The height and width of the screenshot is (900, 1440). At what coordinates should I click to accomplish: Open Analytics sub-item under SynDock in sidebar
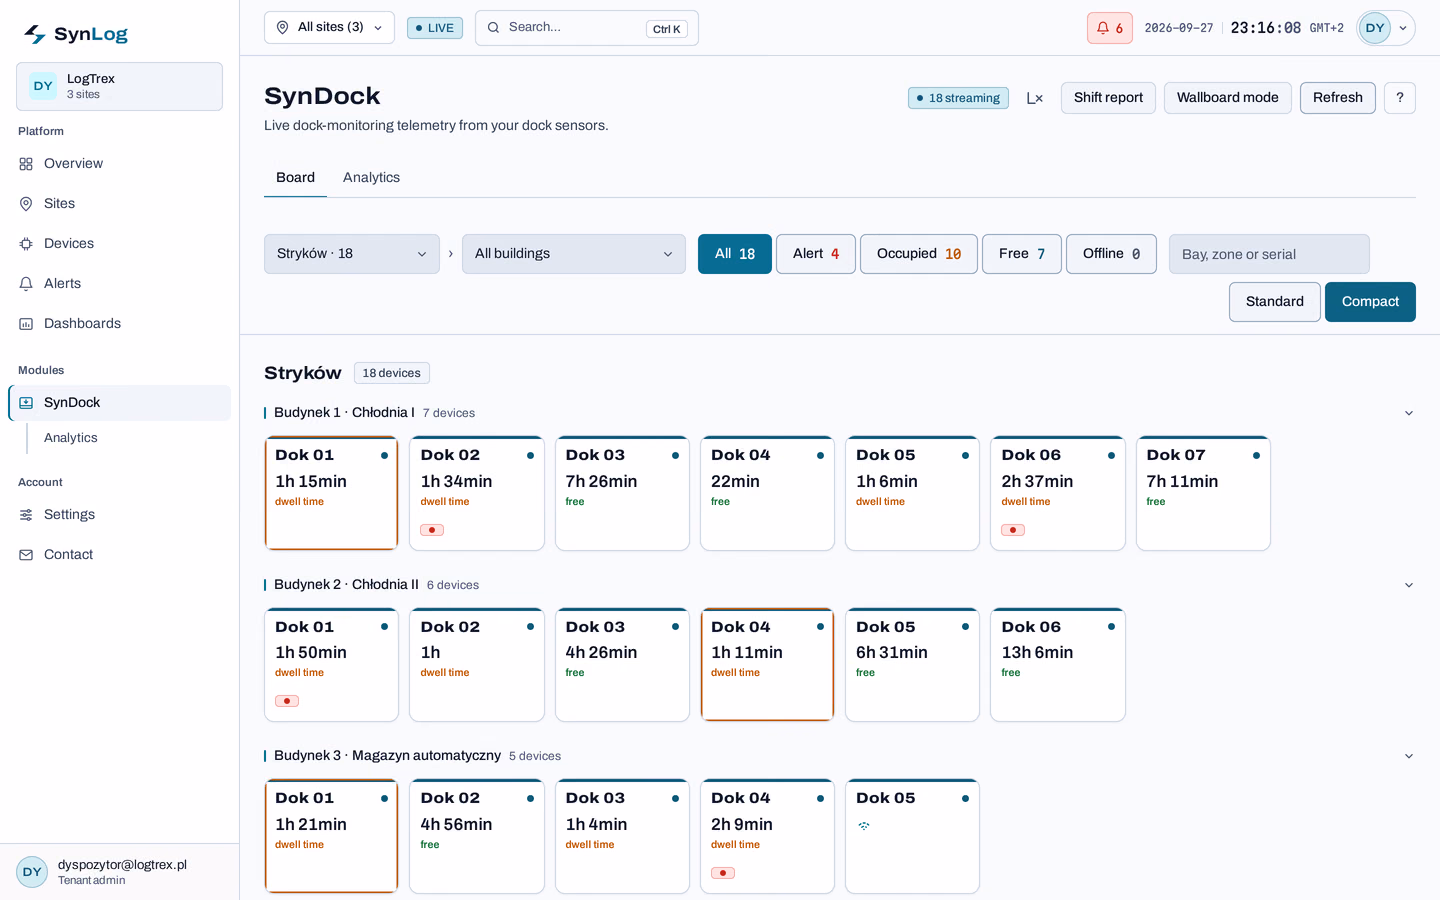tap(71, 438)
